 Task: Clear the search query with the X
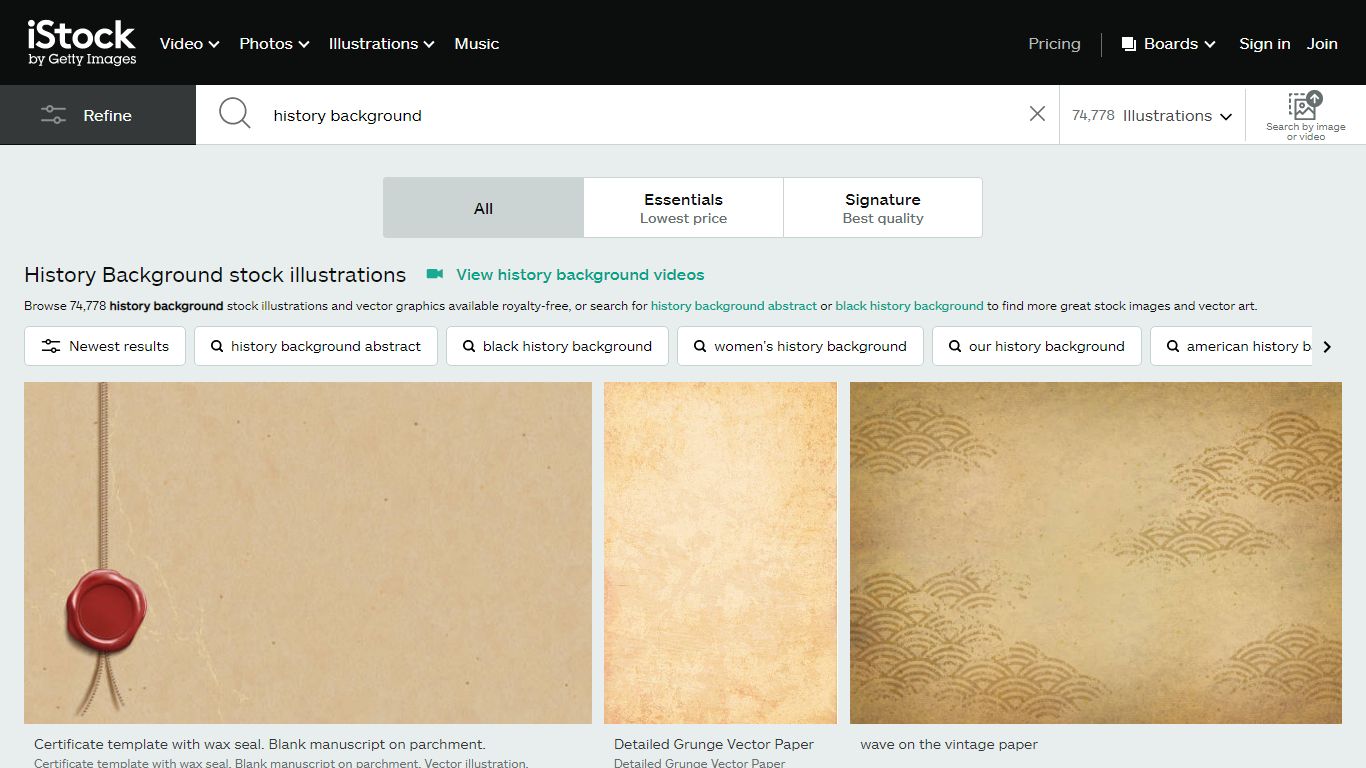pos(1037,114)
